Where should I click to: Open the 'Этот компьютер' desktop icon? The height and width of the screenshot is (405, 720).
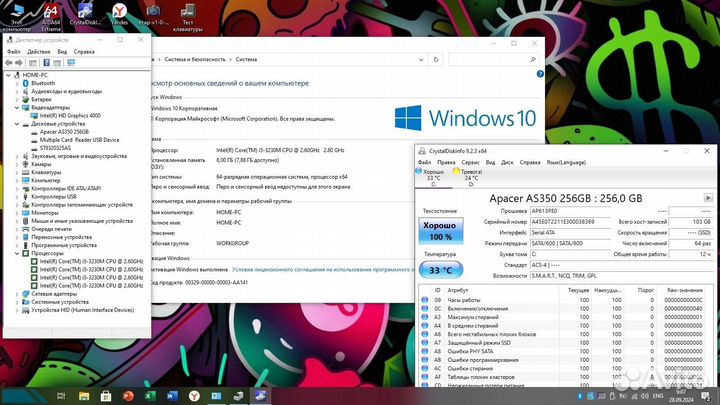point(17,17)
